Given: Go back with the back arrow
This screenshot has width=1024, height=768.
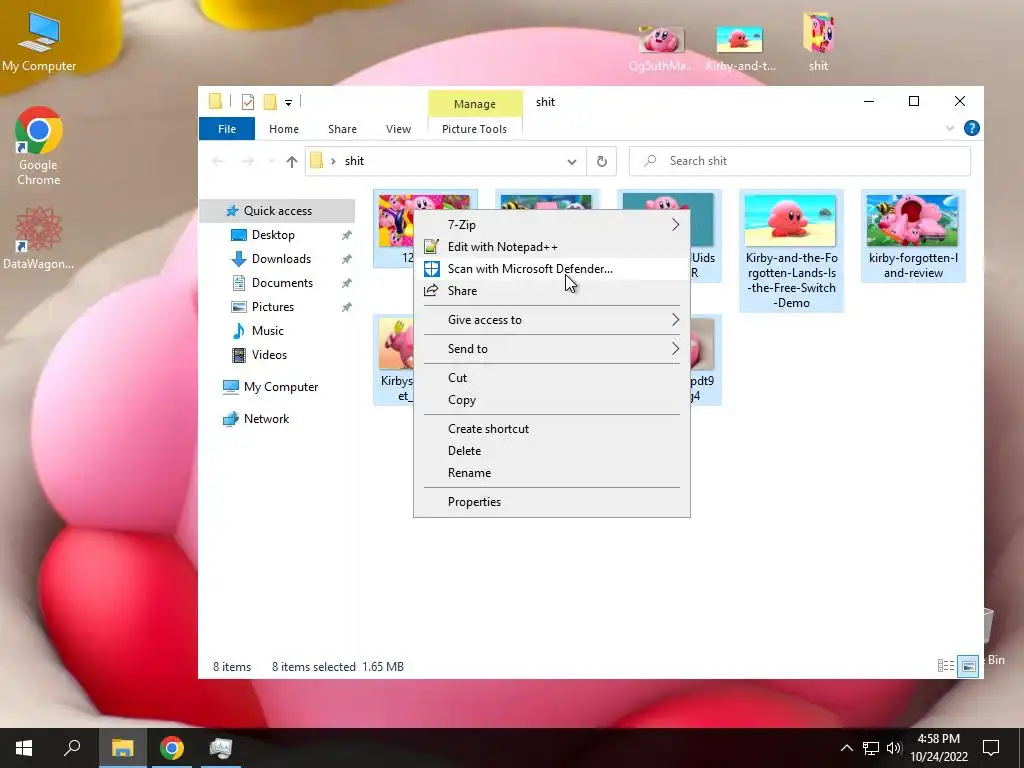Looking at the screenshot, I should (218, 161).
